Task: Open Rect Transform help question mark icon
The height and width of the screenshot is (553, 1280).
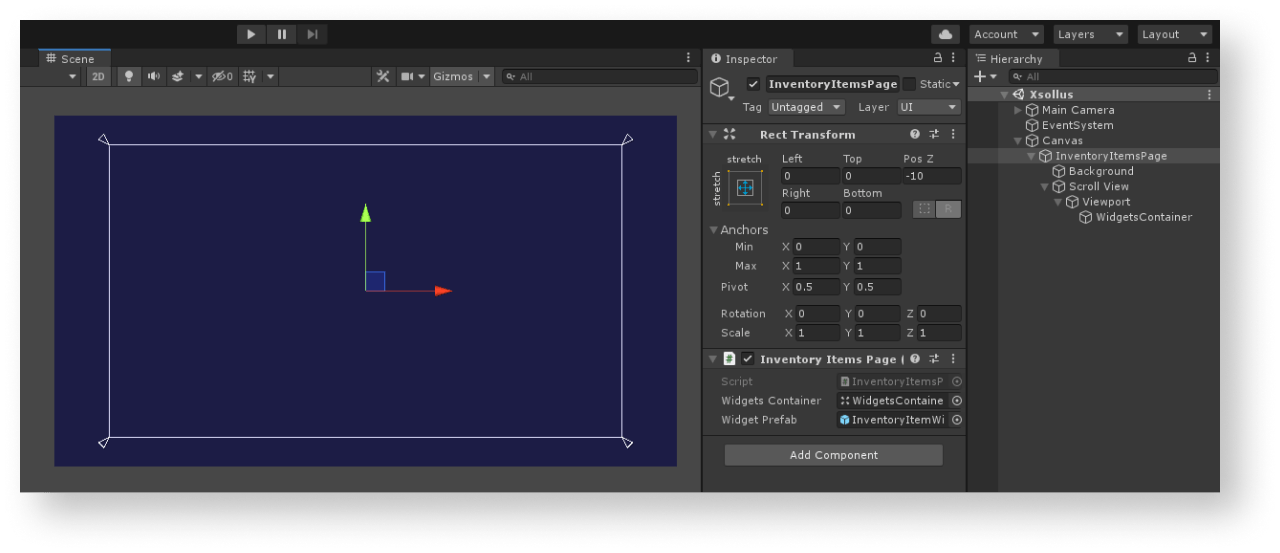Action: 915,134
